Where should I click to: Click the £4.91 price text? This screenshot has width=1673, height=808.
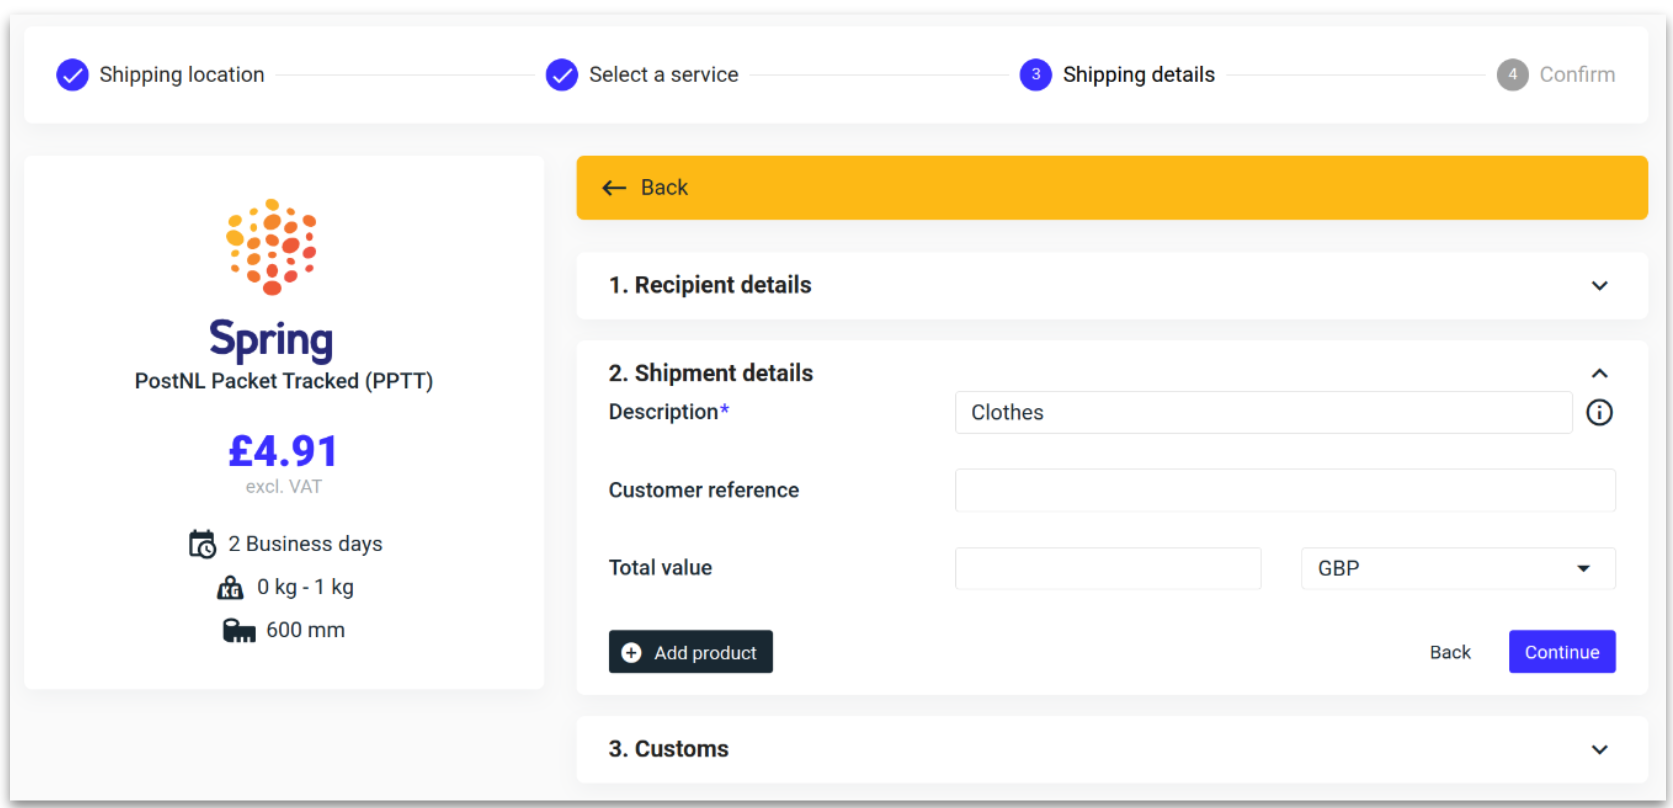click(283, 451)
